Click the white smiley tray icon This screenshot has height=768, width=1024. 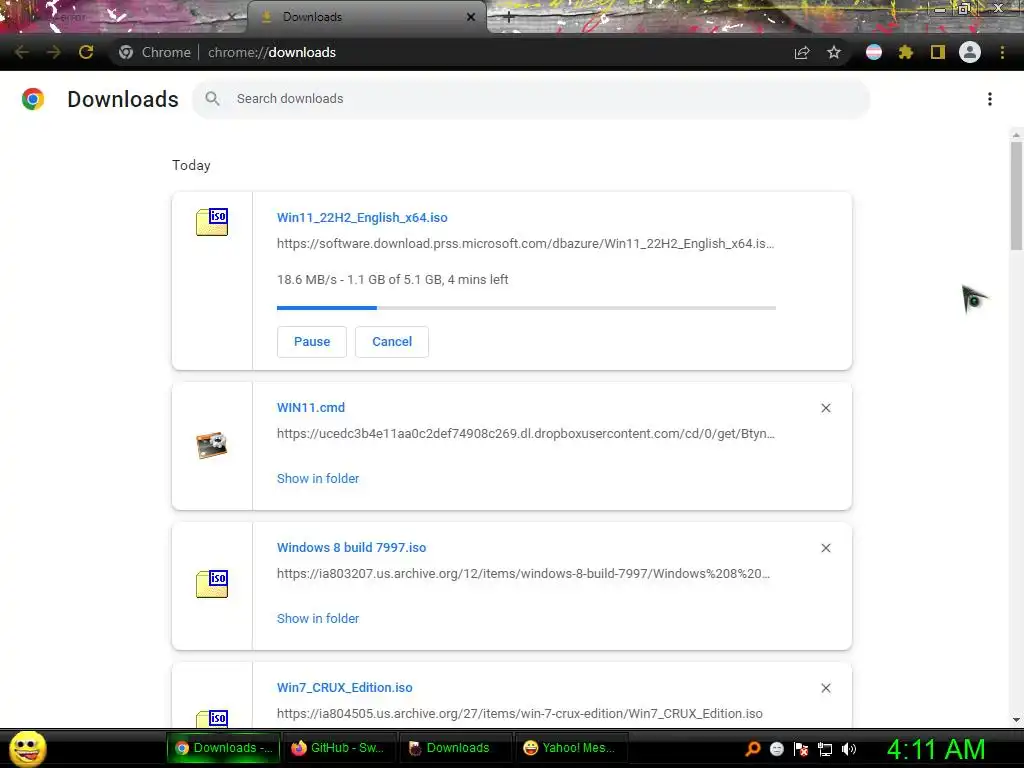(x=776, y=748)
